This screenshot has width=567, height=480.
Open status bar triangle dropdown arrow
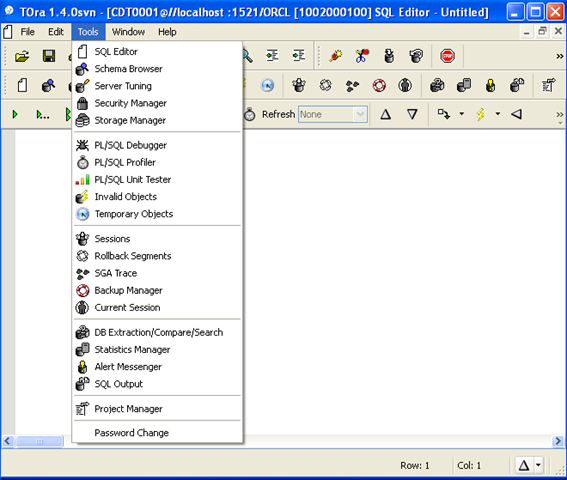pyautogui.click(x=538, y=465)
